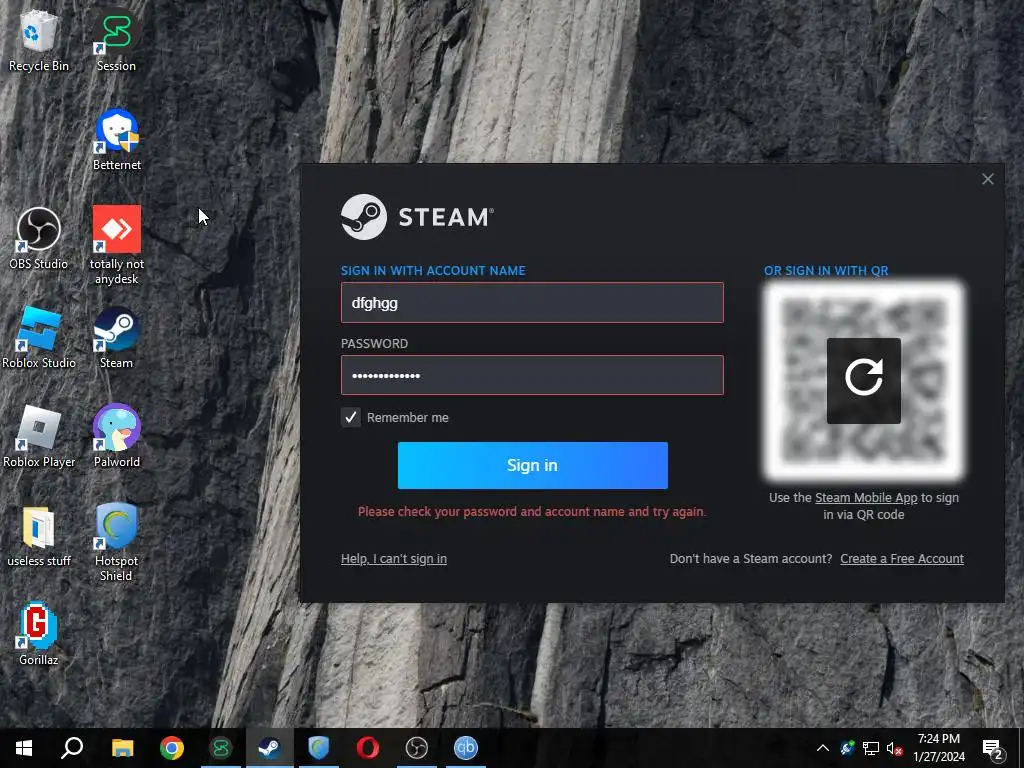The height and width of the screenshot is (768, 1024).
Task: Open the notification center icon
Action: (x=993, y=749)
